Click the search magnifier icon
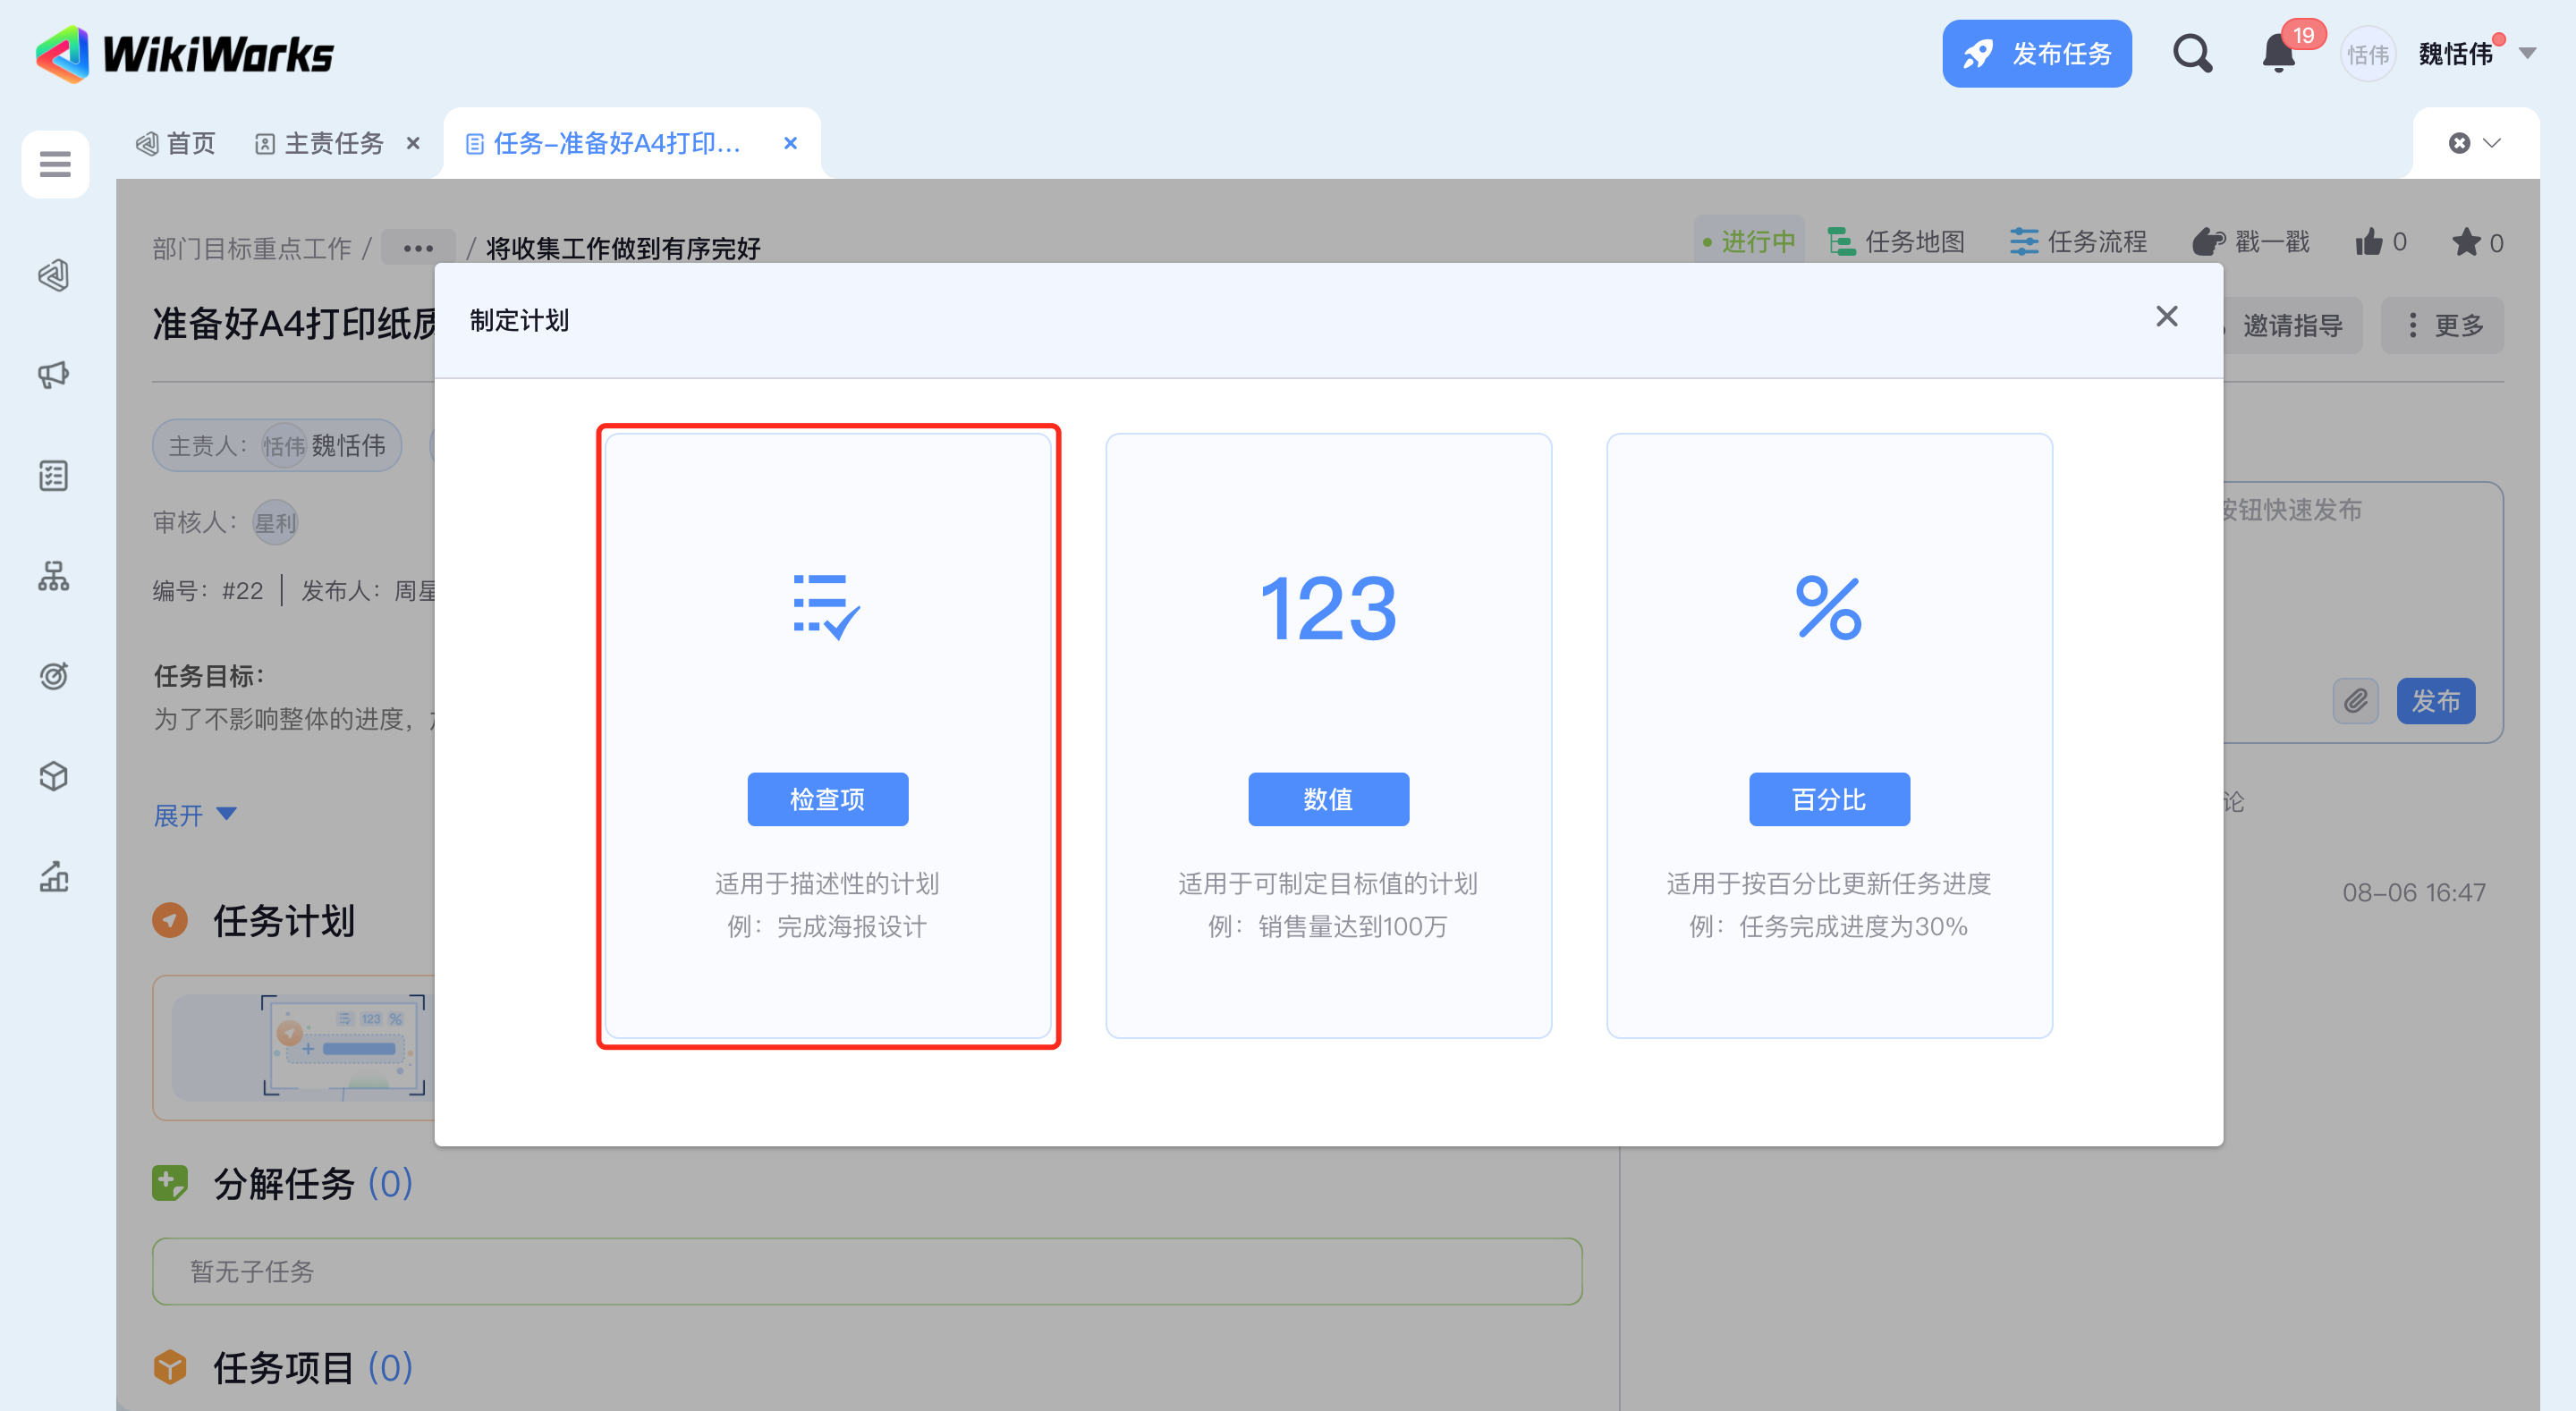This screenshot has height=1411, width=2576. point(2192,53)
